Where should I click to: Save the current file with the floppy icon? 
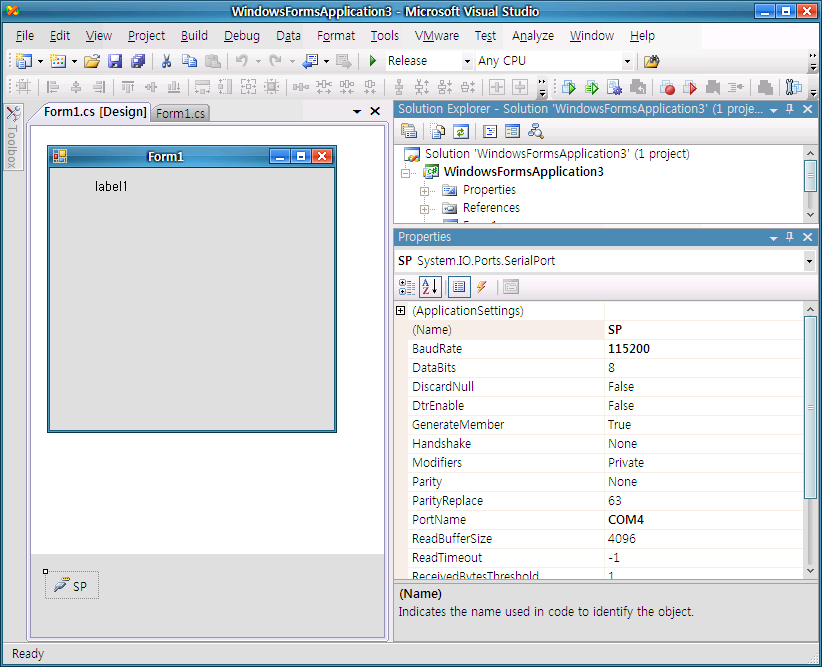(115, 61)
